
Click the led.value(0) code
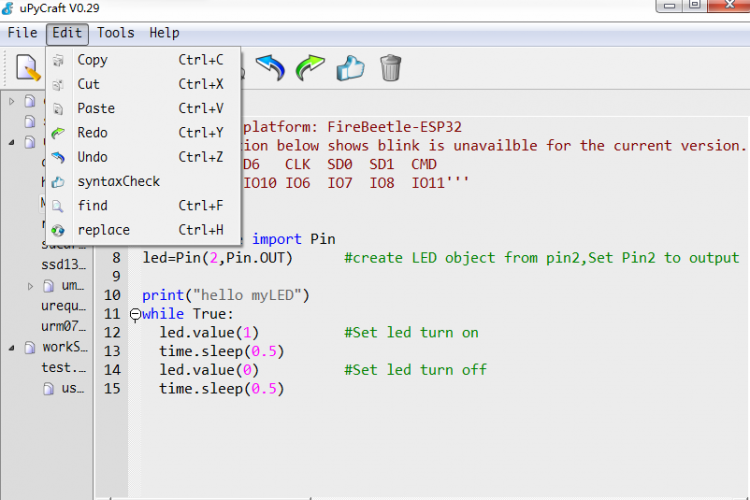(x=209, y=370)
